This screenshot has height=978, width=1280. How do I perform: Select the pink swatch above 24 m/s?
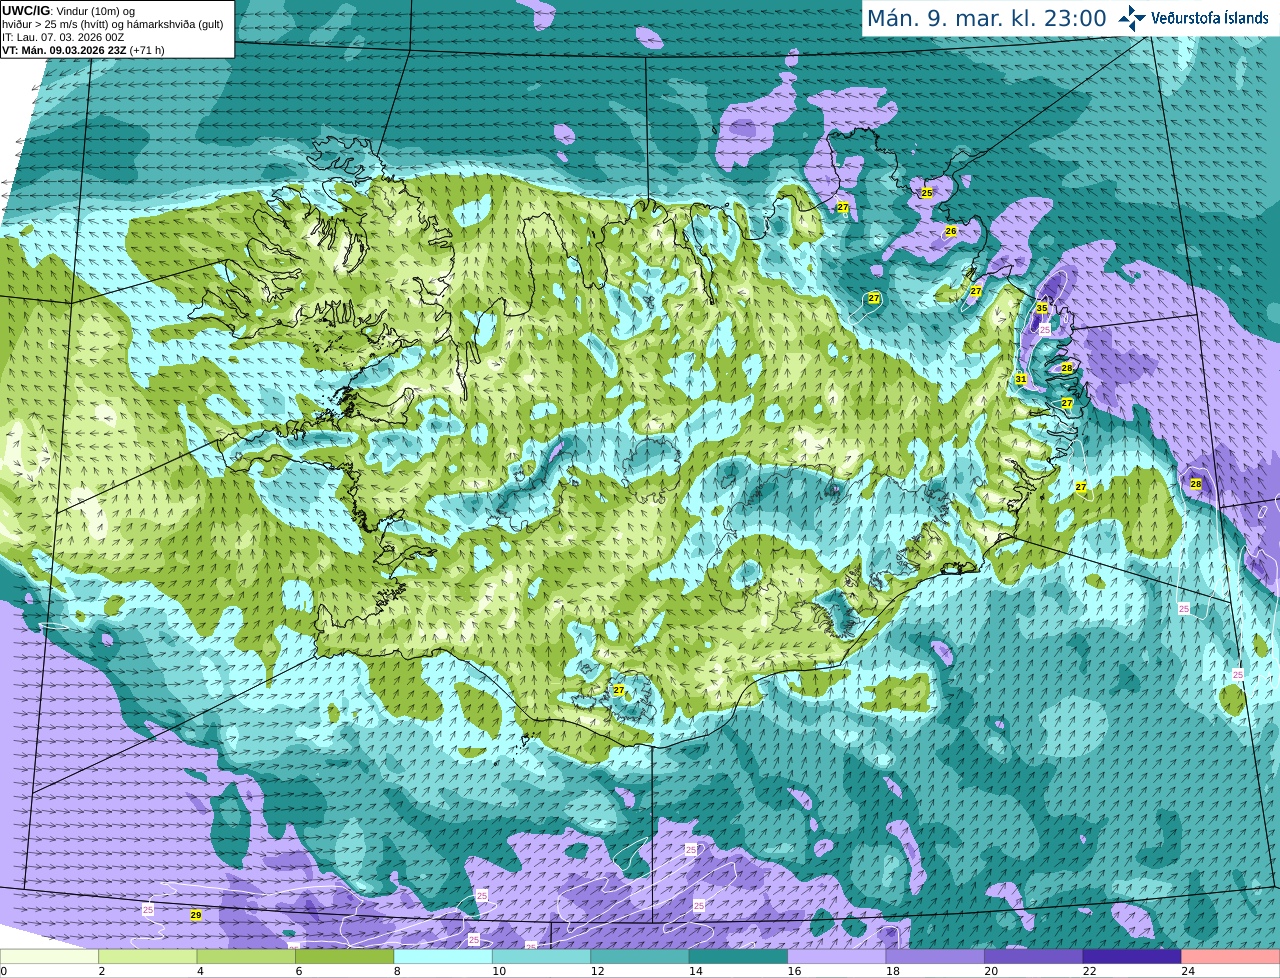(x=1230, y=957)
